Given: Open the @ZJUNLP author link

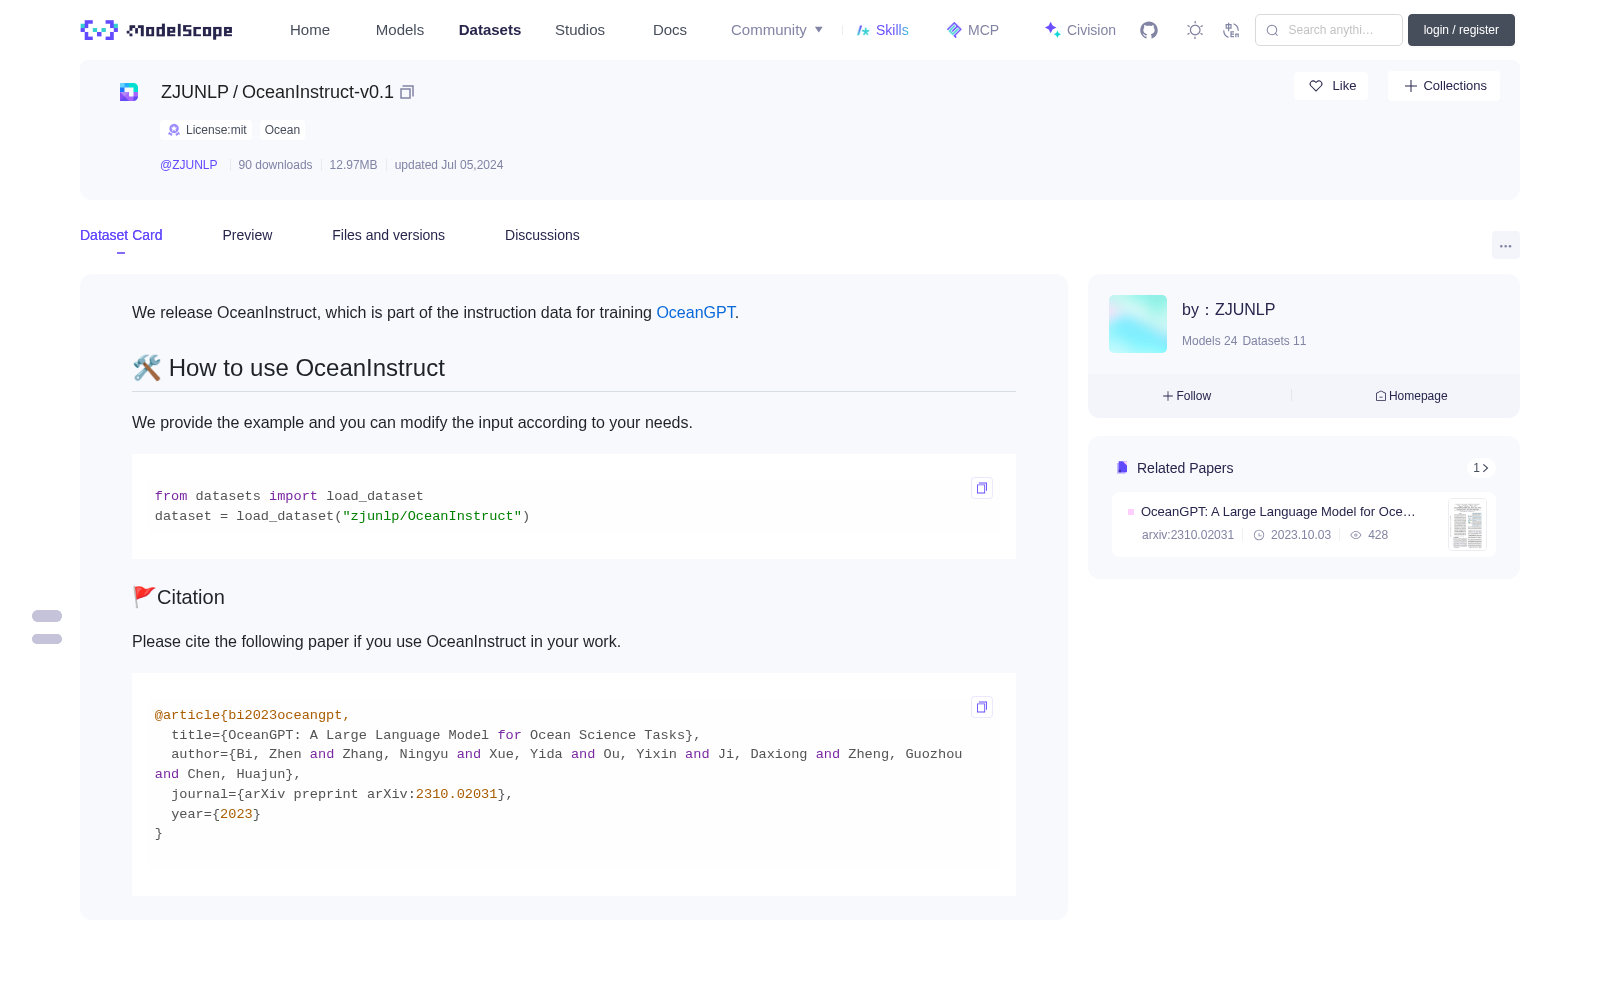Looking at the screenshot, I should coord(189,165).
